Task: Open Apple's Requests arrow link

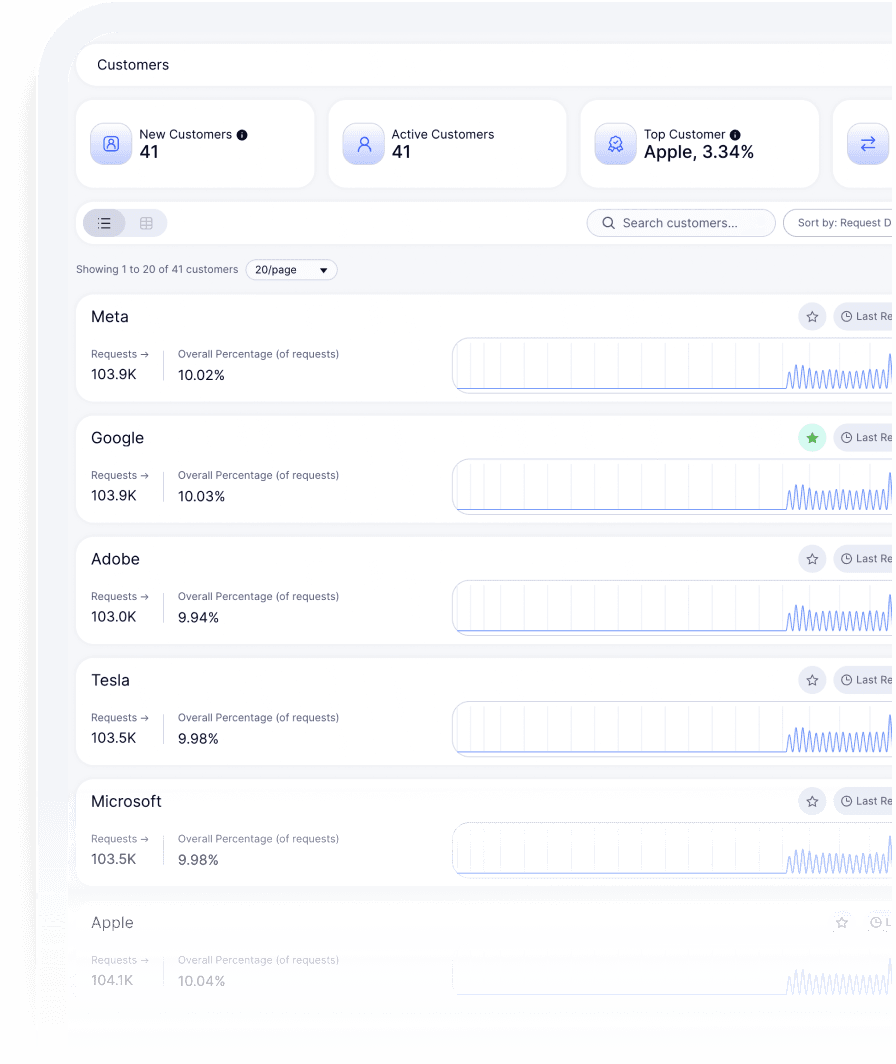Action: pyautogui.click(x=119, y=960)
